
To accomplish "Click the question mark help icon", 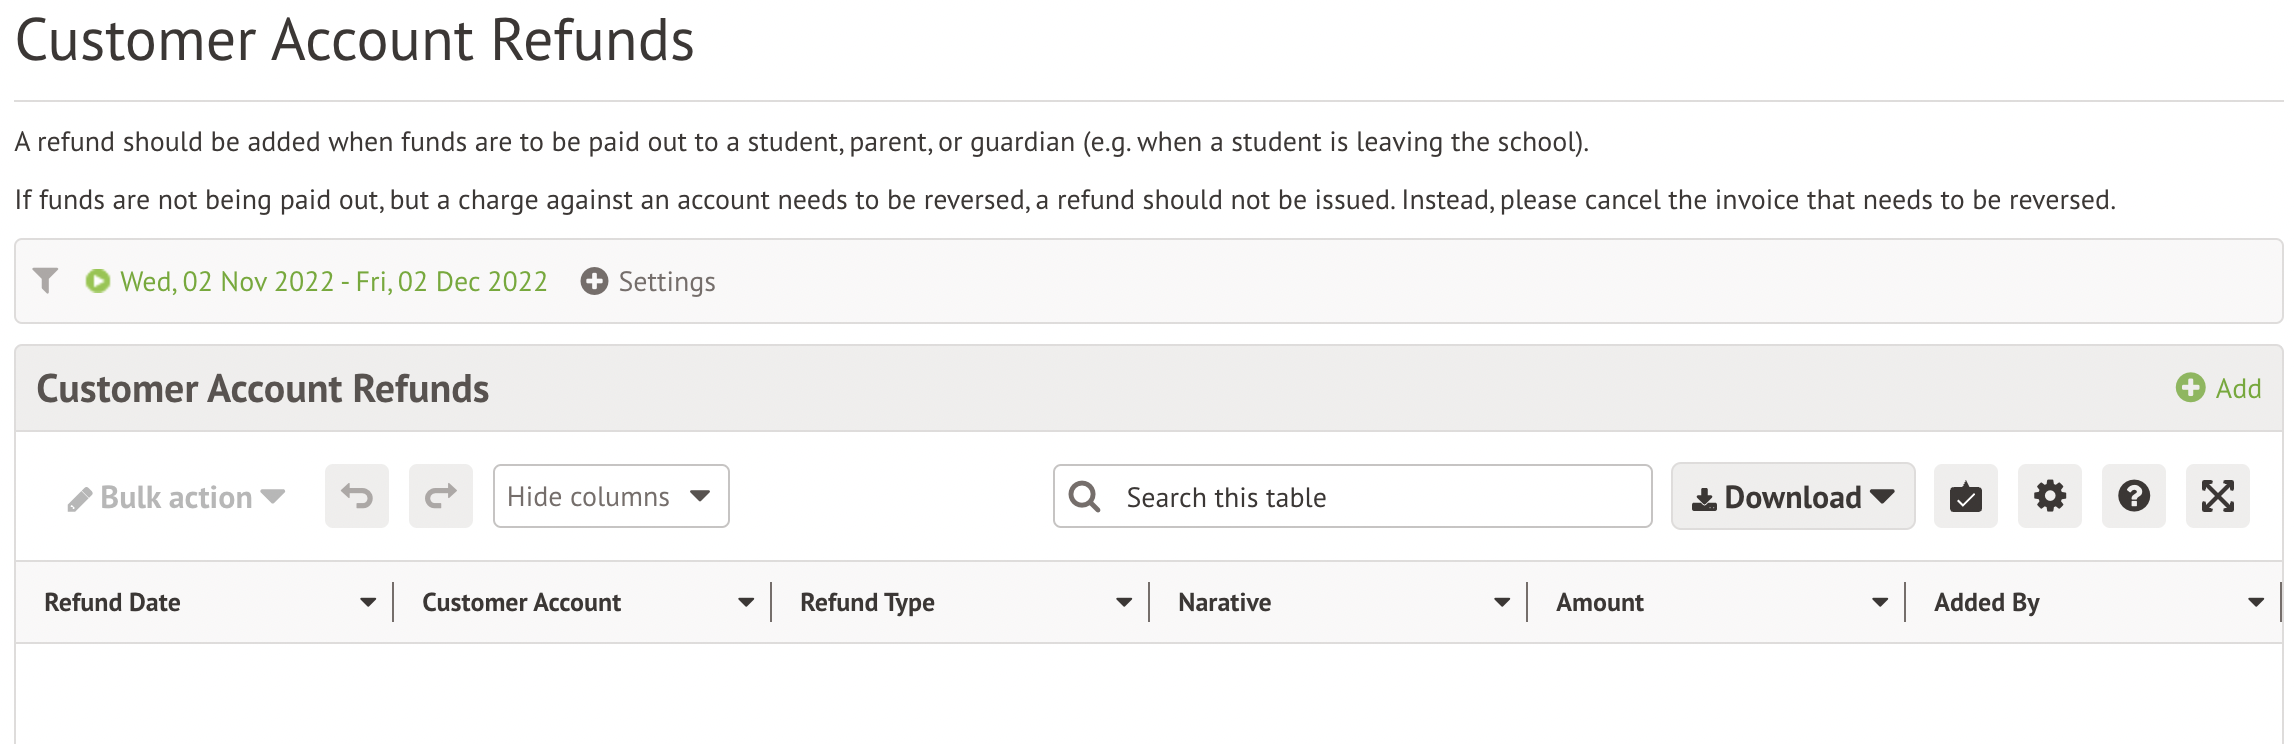I will 2133,496.
